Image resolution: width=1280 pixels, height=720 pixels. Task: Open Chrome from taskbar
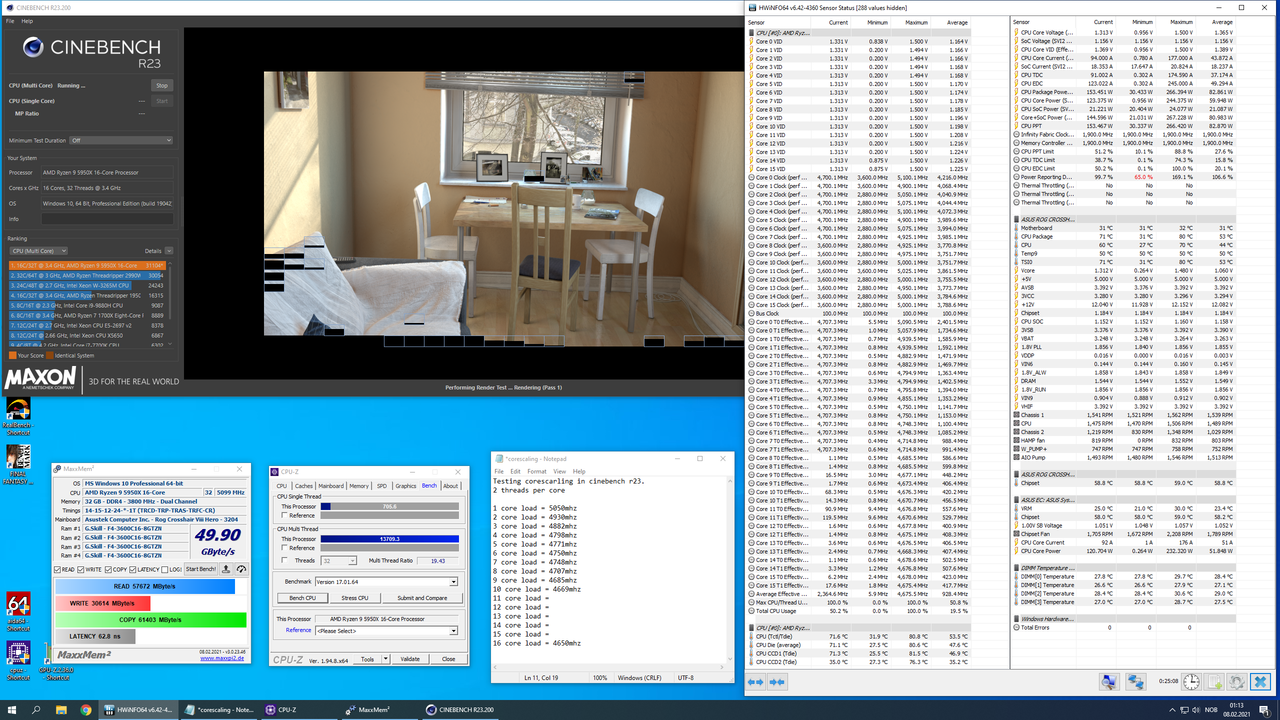[x=85, y=709]
